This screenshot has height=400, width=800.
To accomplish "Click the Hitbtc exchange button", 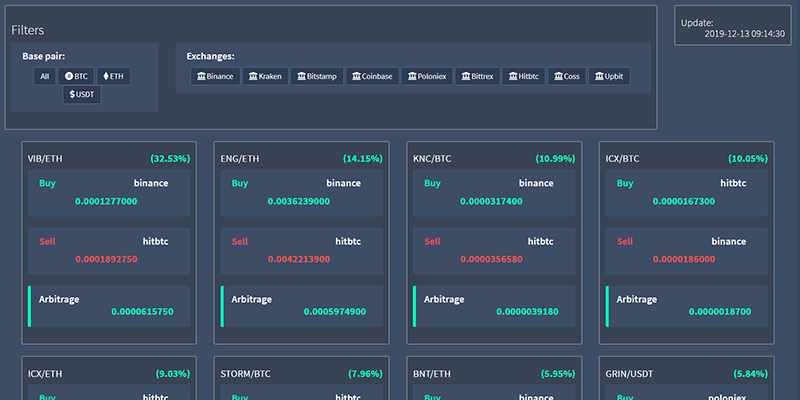I will (x=524, y=77).
